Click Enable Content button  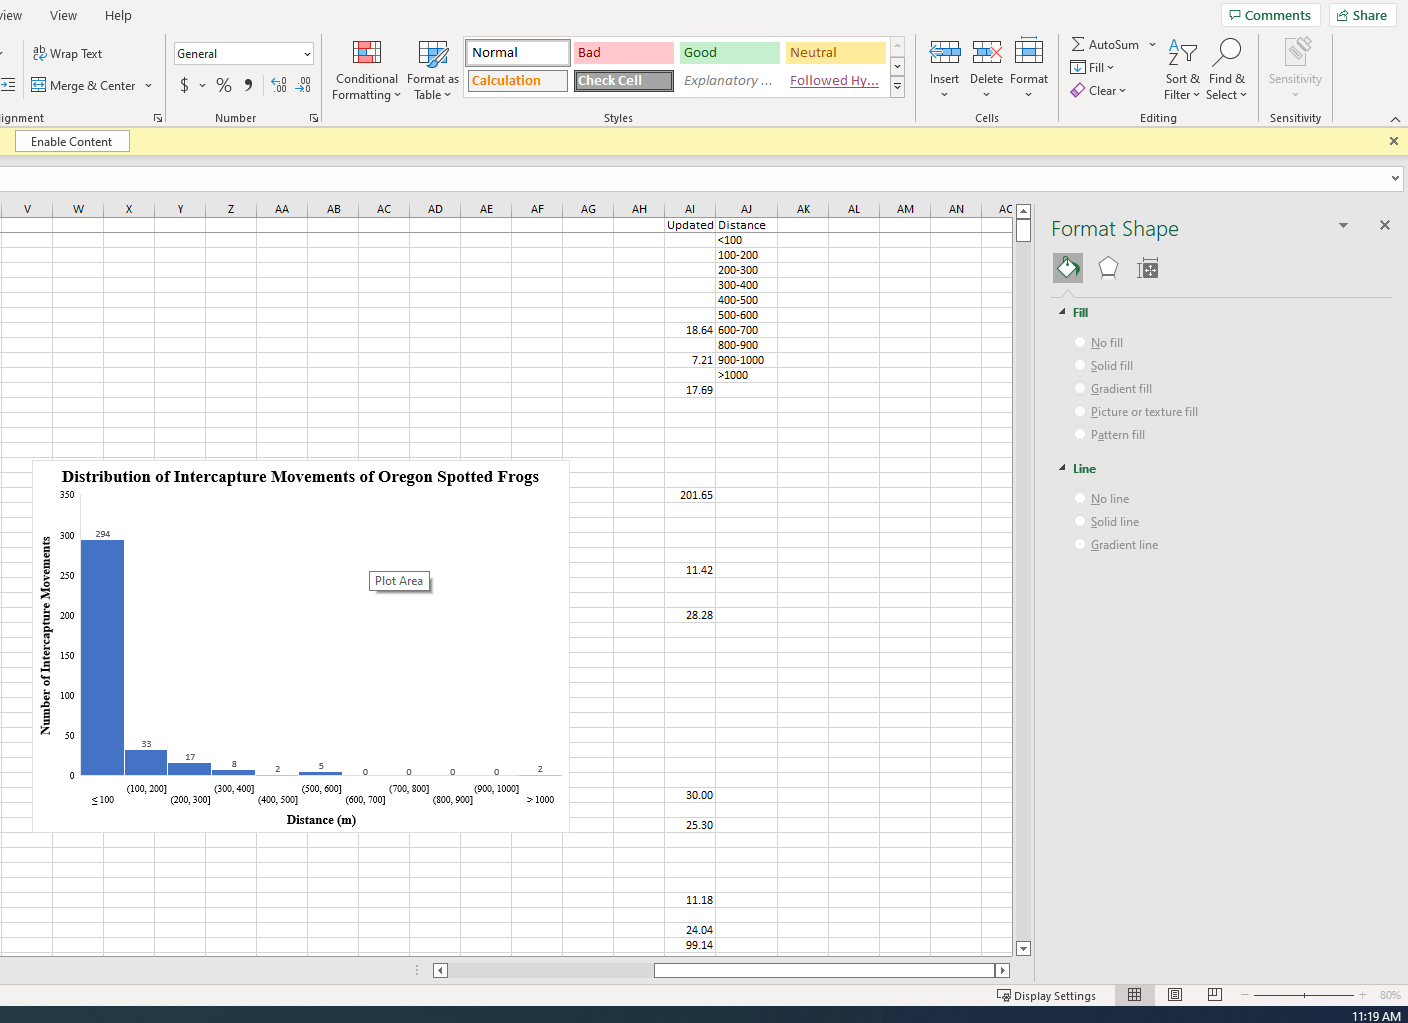72,141
